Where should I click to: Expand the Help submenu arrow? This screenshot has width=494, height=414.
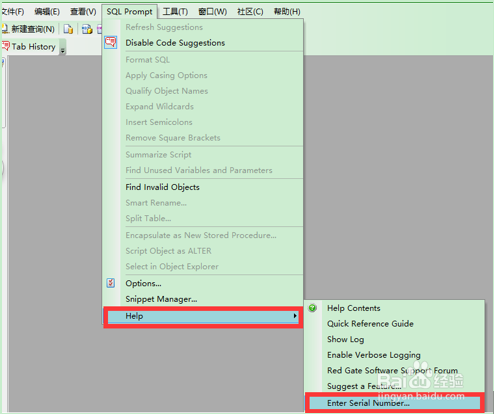(x=295, y=316)
